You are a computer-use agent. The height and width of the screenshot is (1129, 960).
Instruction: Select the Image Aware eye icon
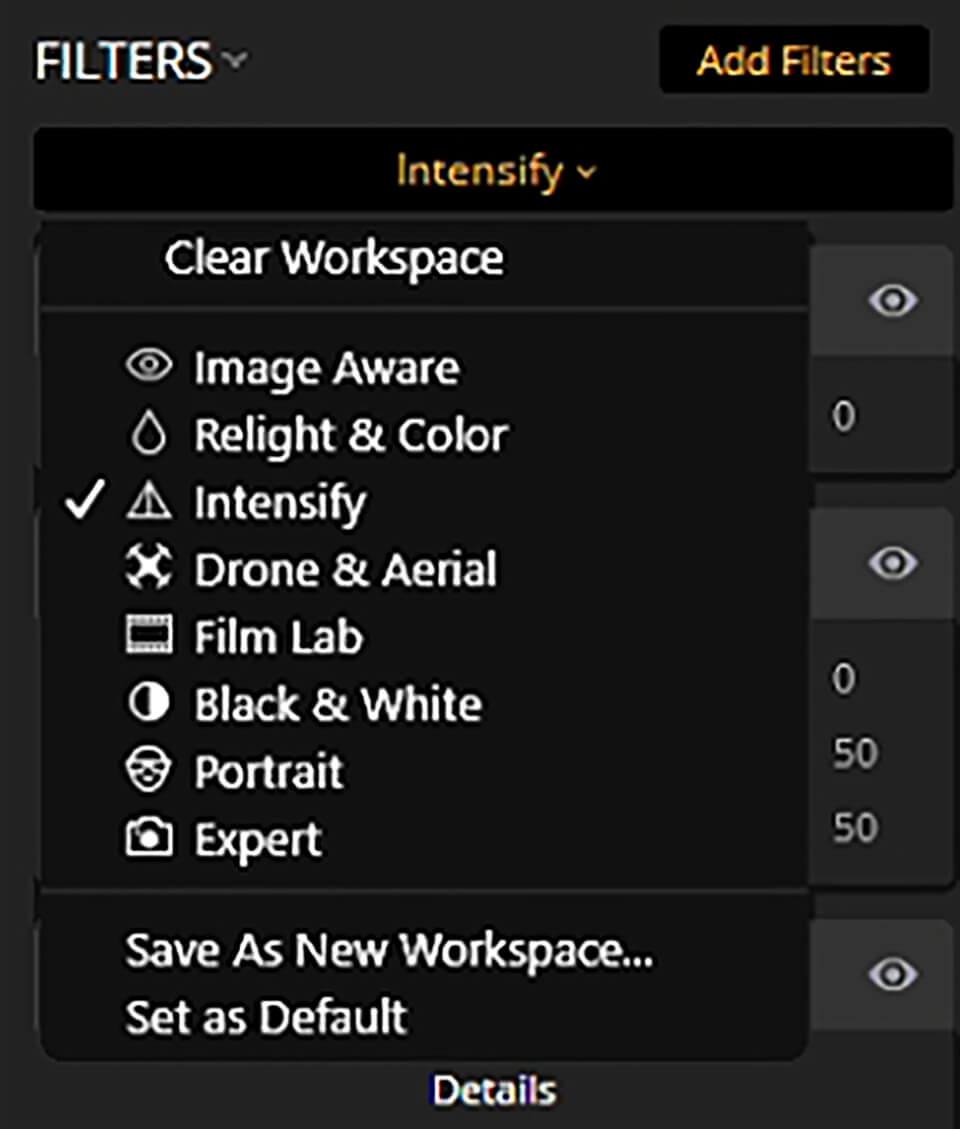point(148,366)
